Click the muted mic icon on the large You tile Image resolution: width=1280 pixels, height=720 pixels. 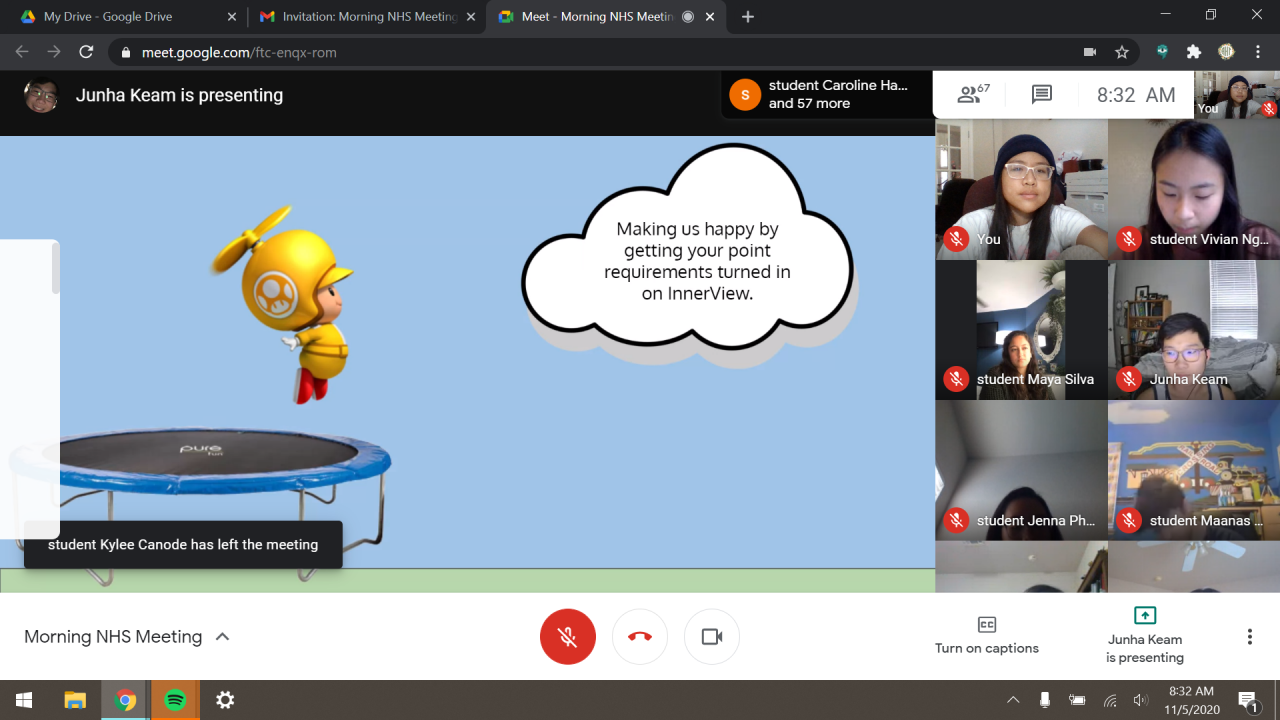957,239
